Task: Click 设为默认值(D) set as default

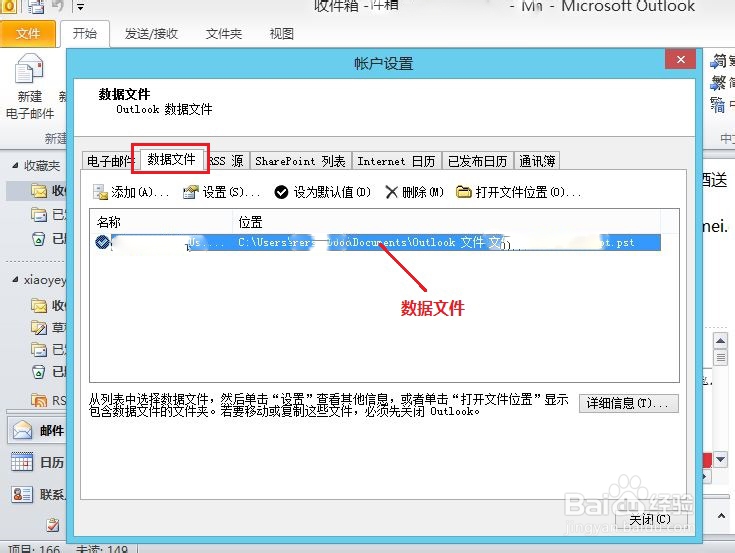Action: tap(322, 192)
